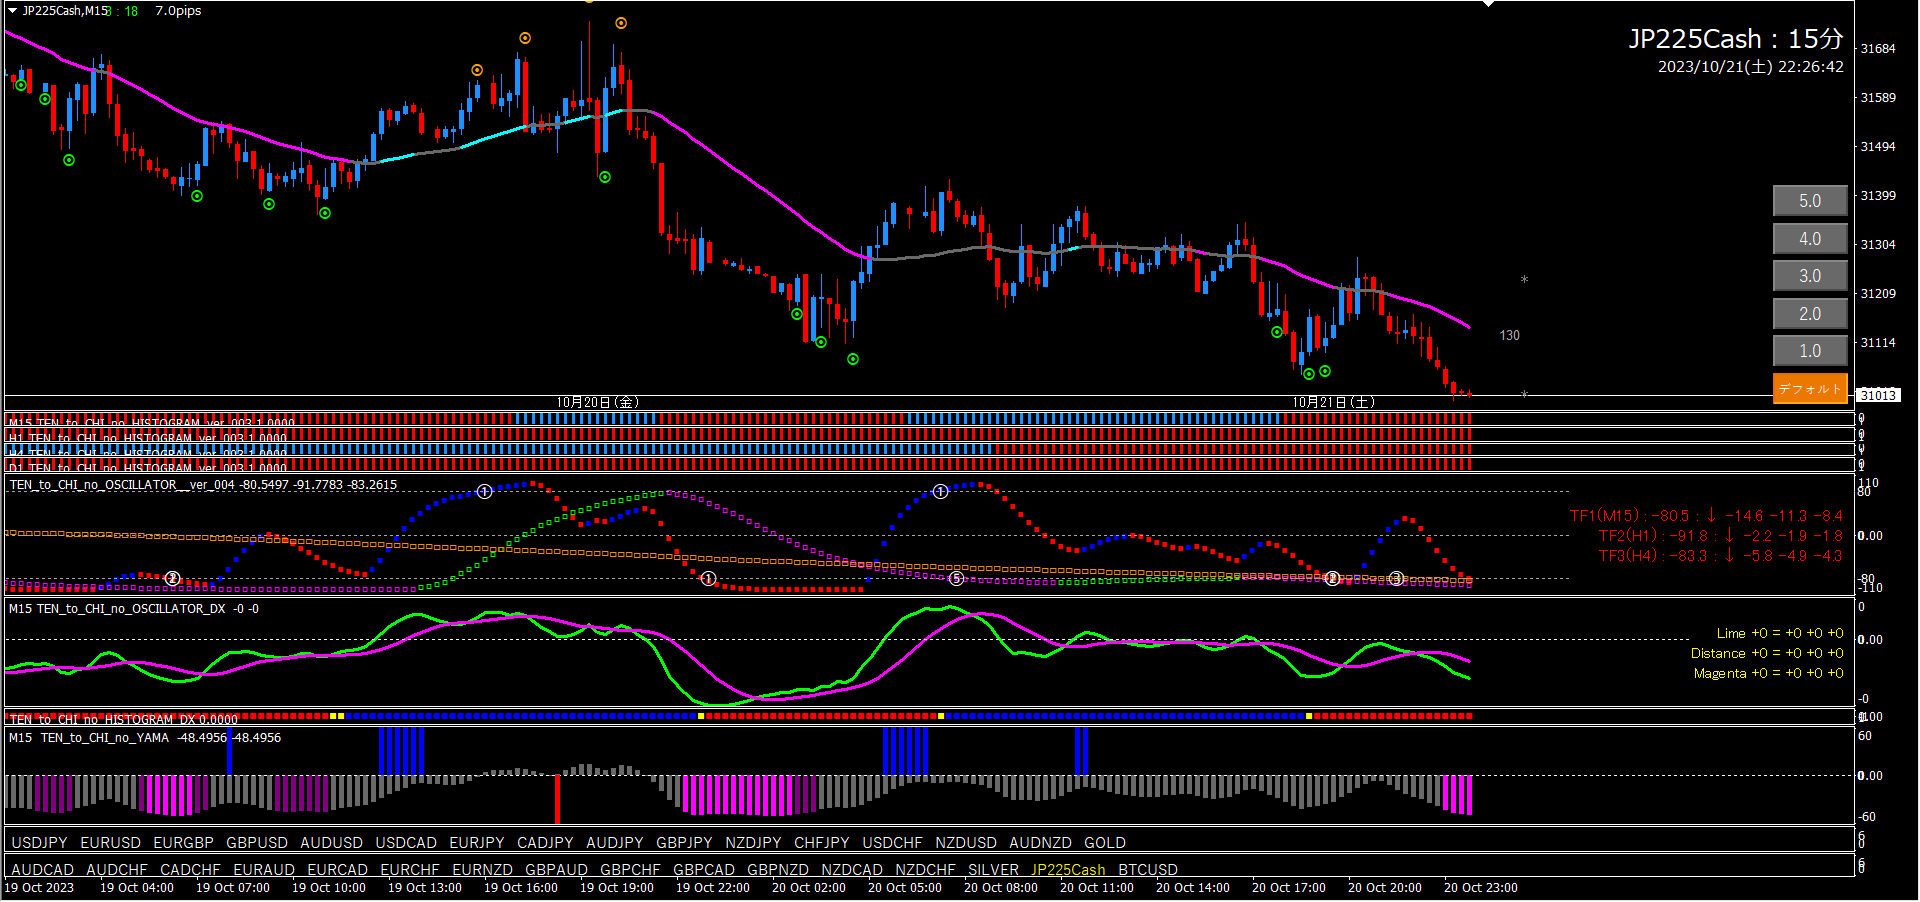Switch chart to EURGBP symbol
1920x902 pixels.
[x=183, y=843]
